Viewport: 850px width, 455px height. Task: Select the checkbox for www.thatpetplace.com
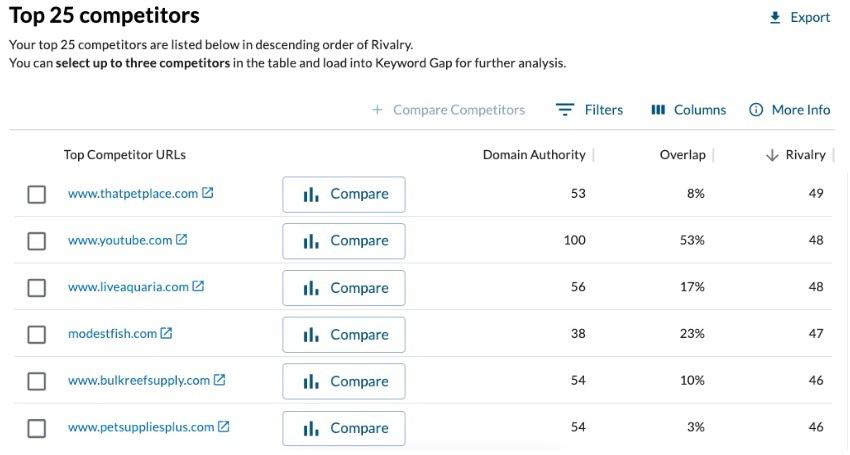tap(36, 194)
